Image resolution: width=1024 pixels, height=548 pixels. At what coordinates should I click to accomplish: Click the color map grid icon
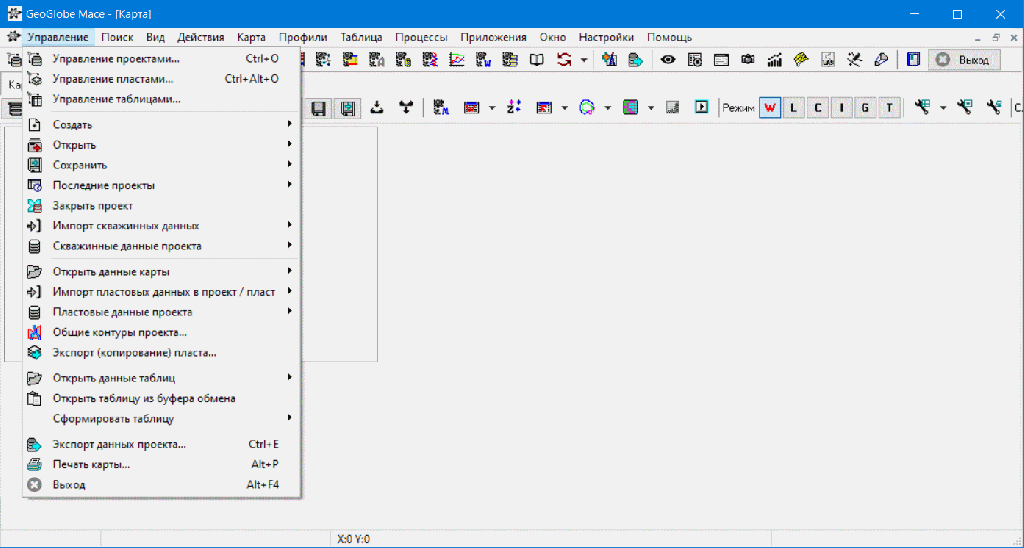click(630, 108)
